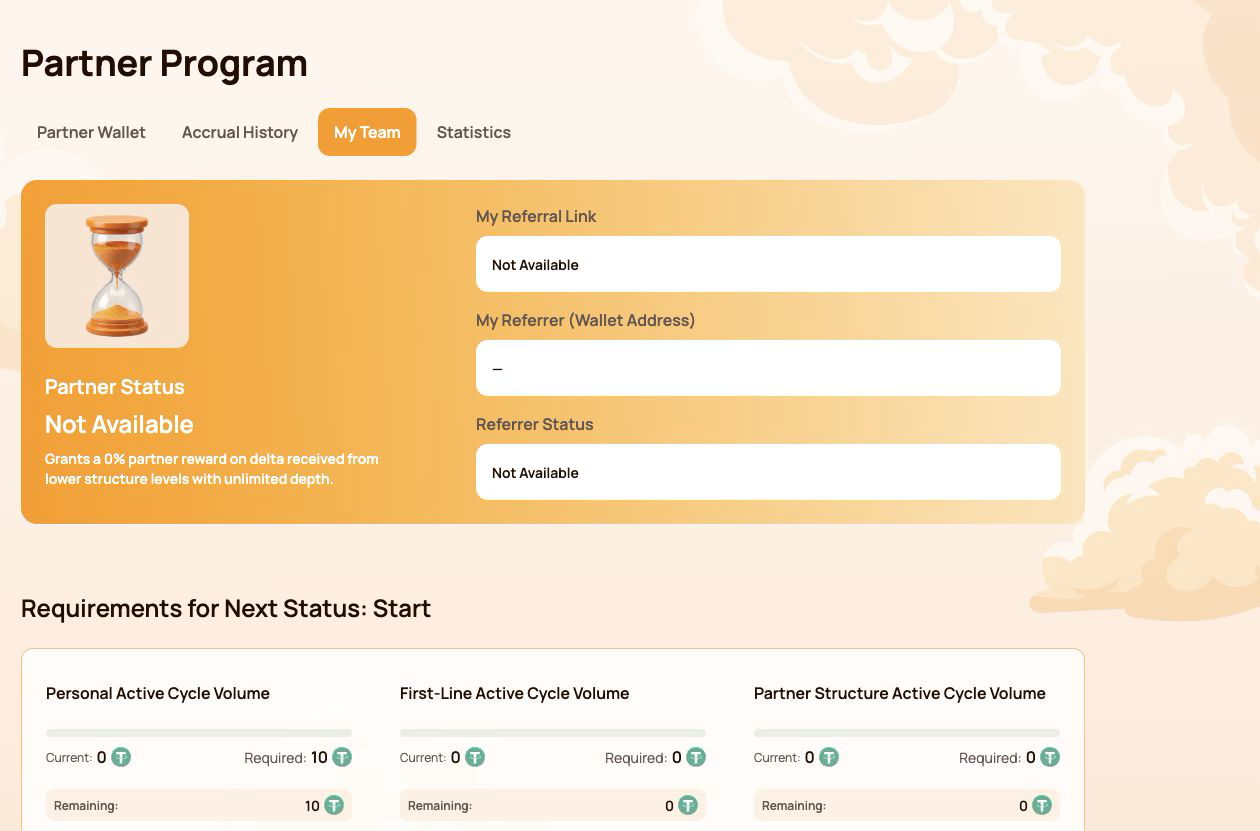Click the 0% partner reward description text
This screenshot has height=831, width=1260.
(x=212, y=469)
